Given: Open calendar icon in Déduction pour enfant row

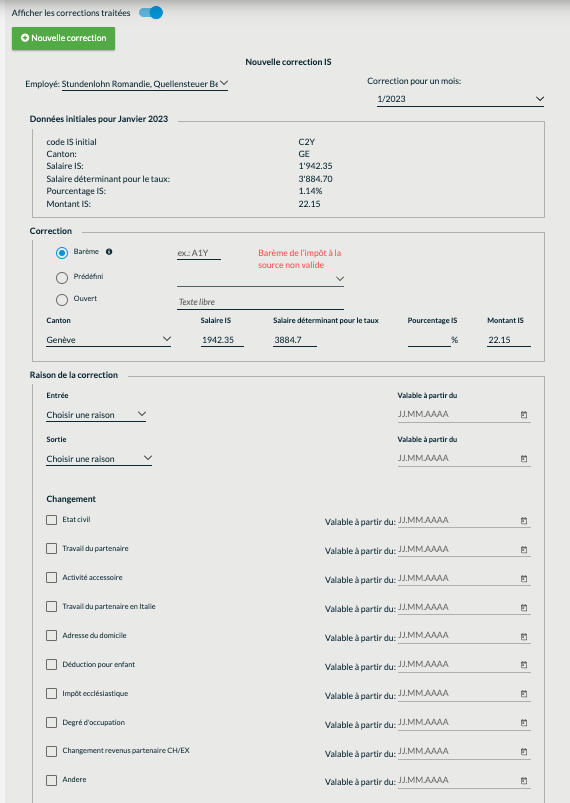Looking at the screenshot, I should [x=524, y=665].
